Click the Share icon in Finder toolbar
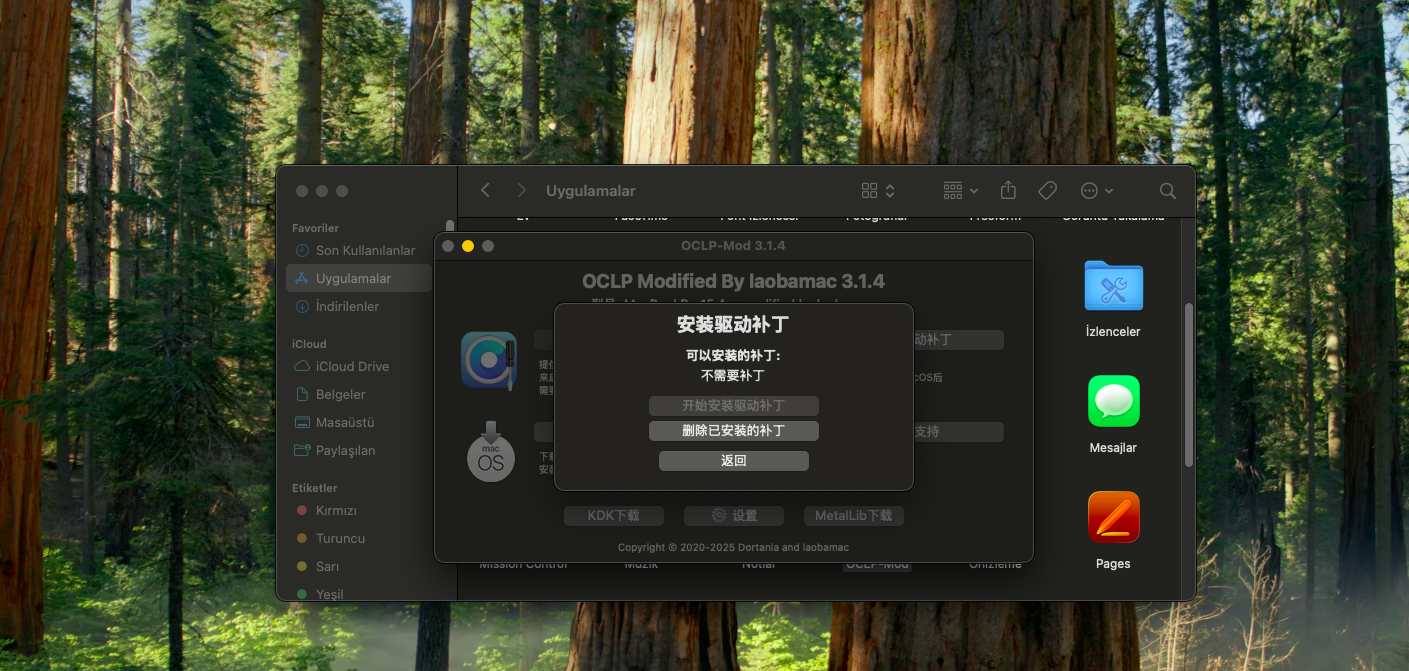This screenshot has width=1409, height=671. [x=1008, y=191]
